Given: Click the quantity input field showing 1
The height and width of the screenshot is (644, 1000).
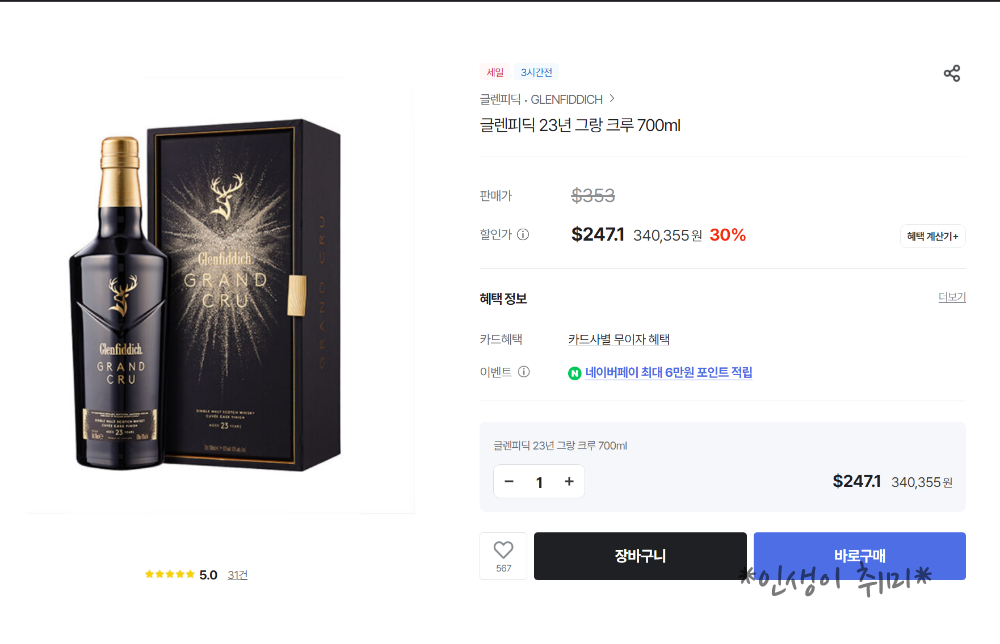Looking at the screenshot, I should pyautogui.click(x=539, y=482).
